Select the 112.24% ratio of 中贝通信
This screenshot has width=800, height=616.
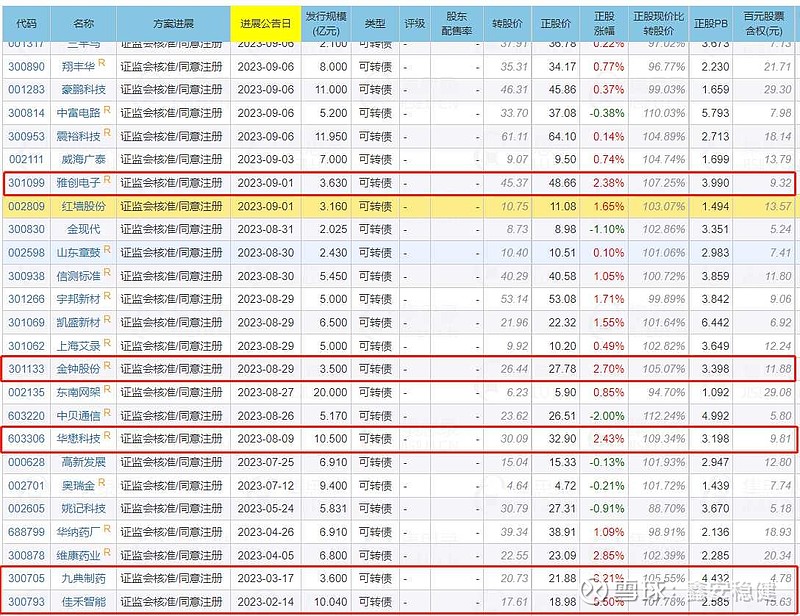point(664,416)
